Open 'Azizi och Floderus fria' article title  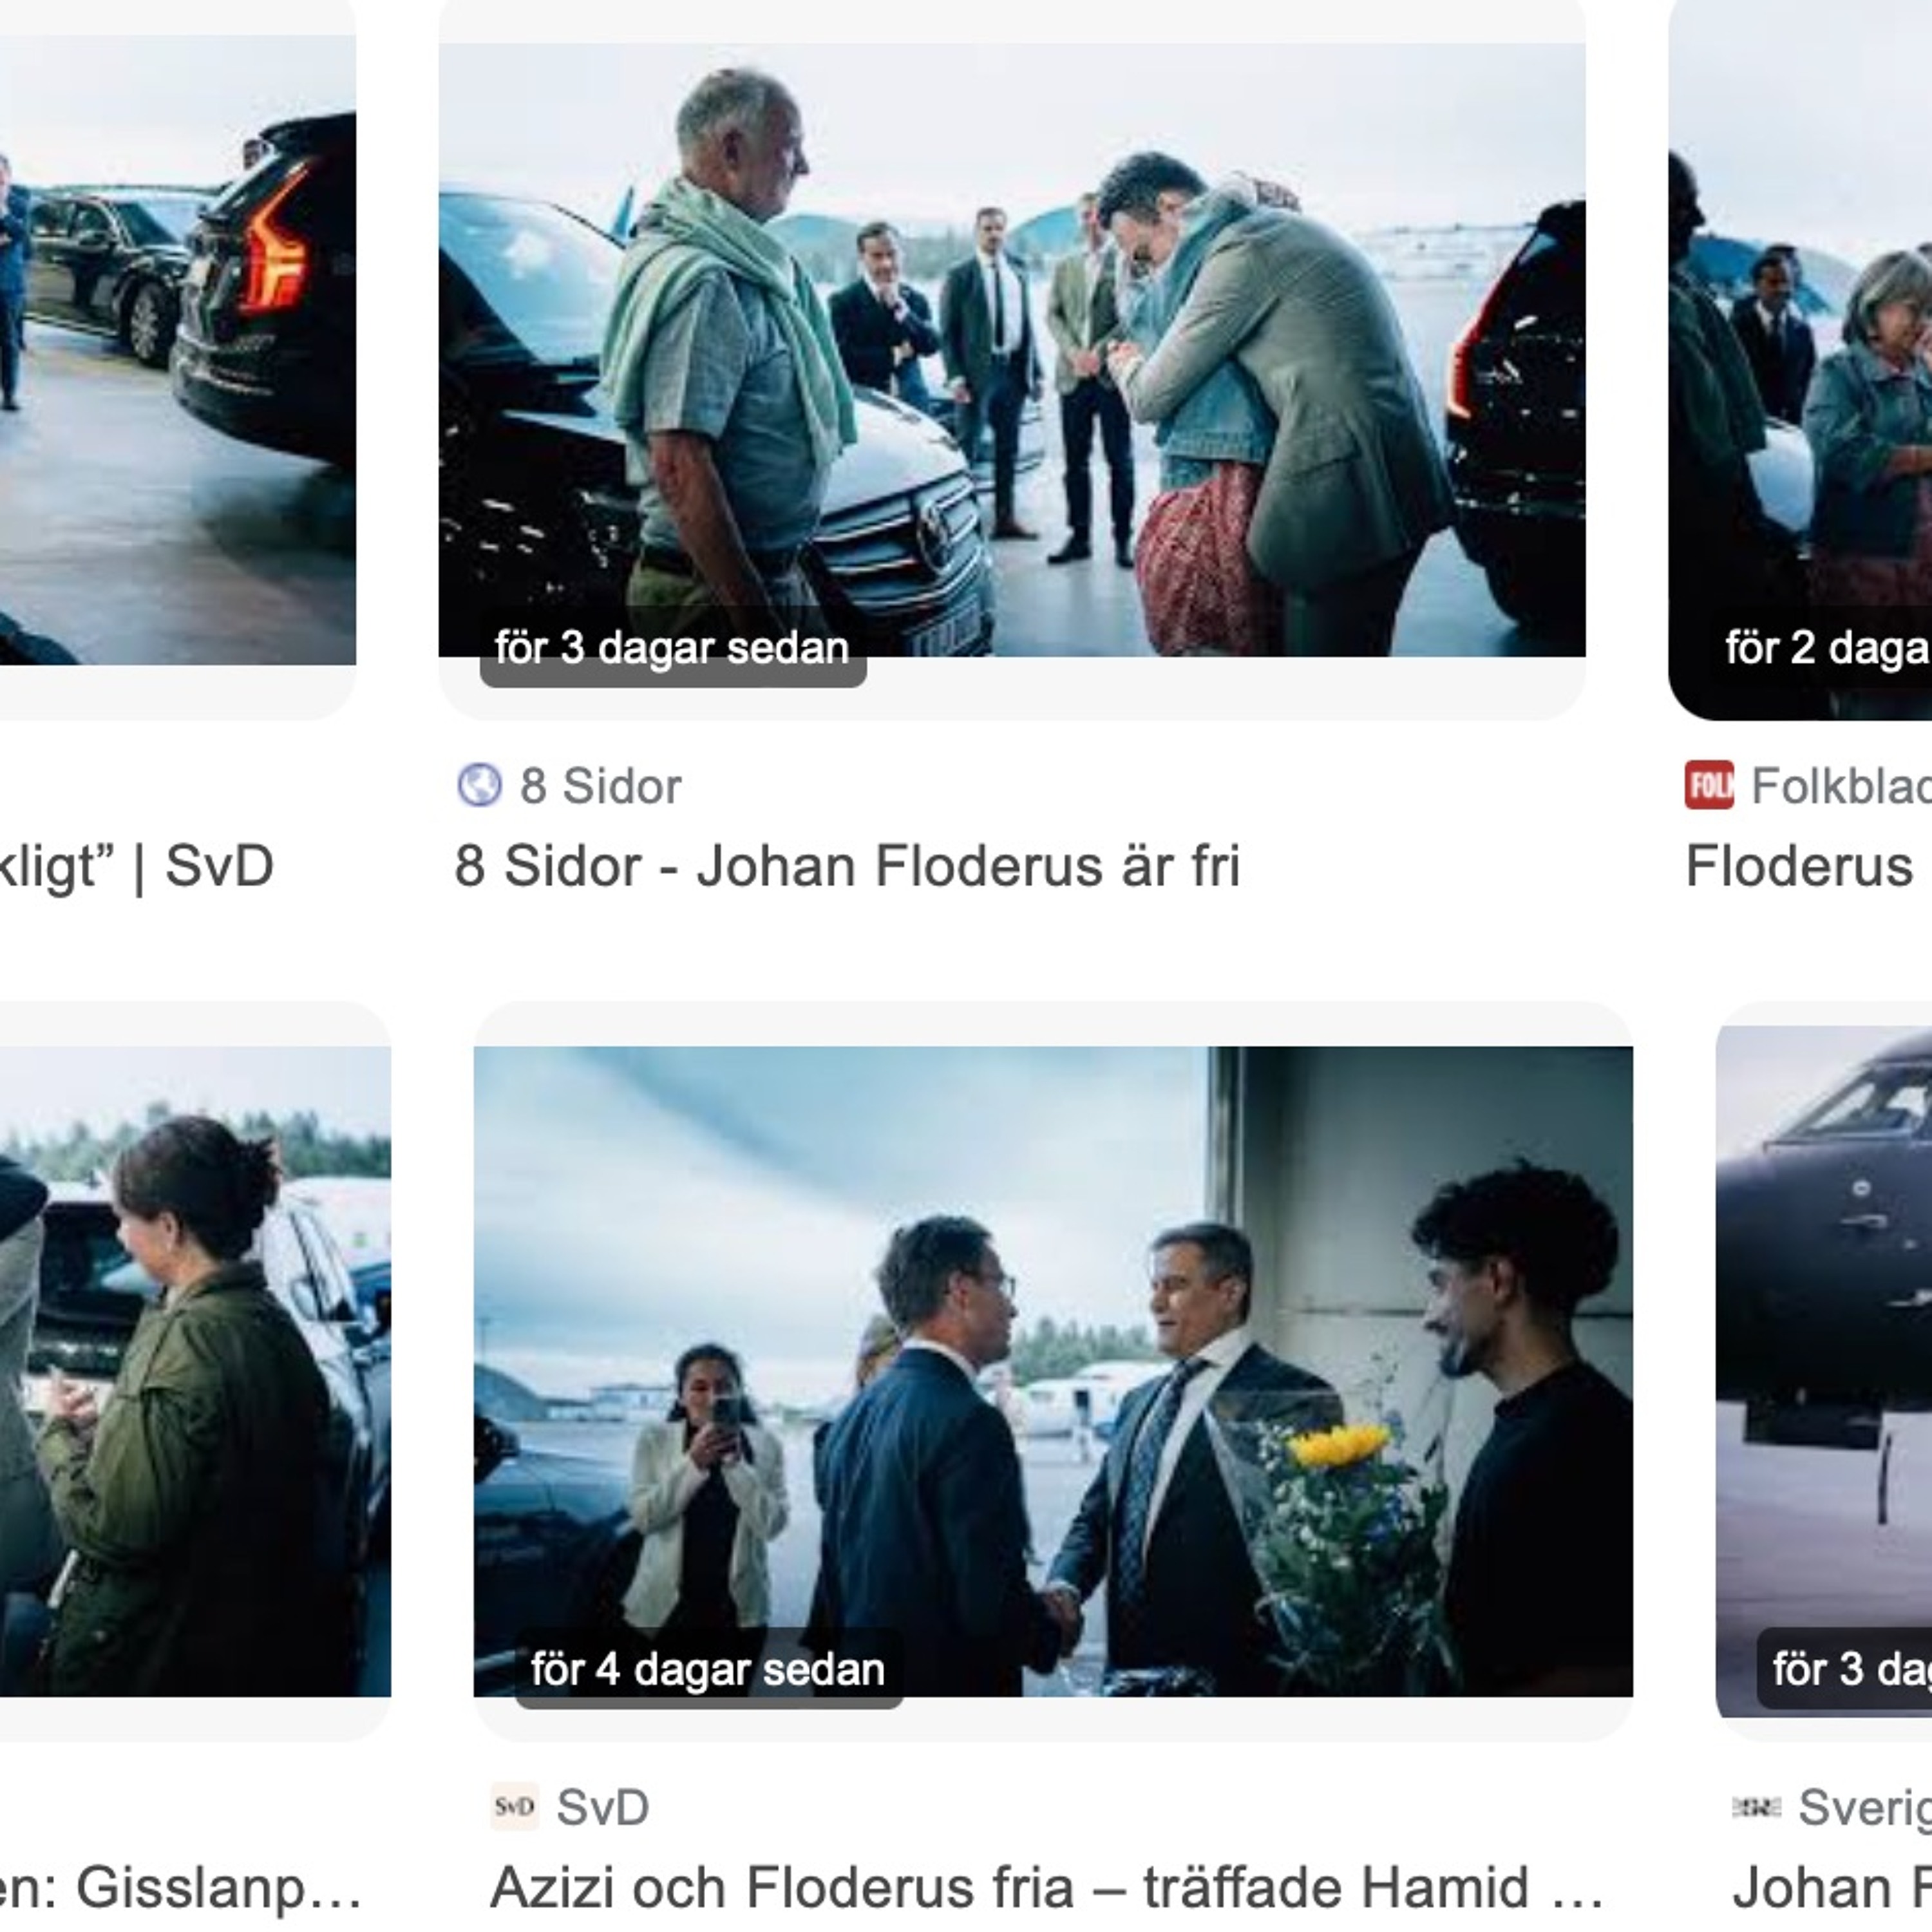pos(1047,1888)
